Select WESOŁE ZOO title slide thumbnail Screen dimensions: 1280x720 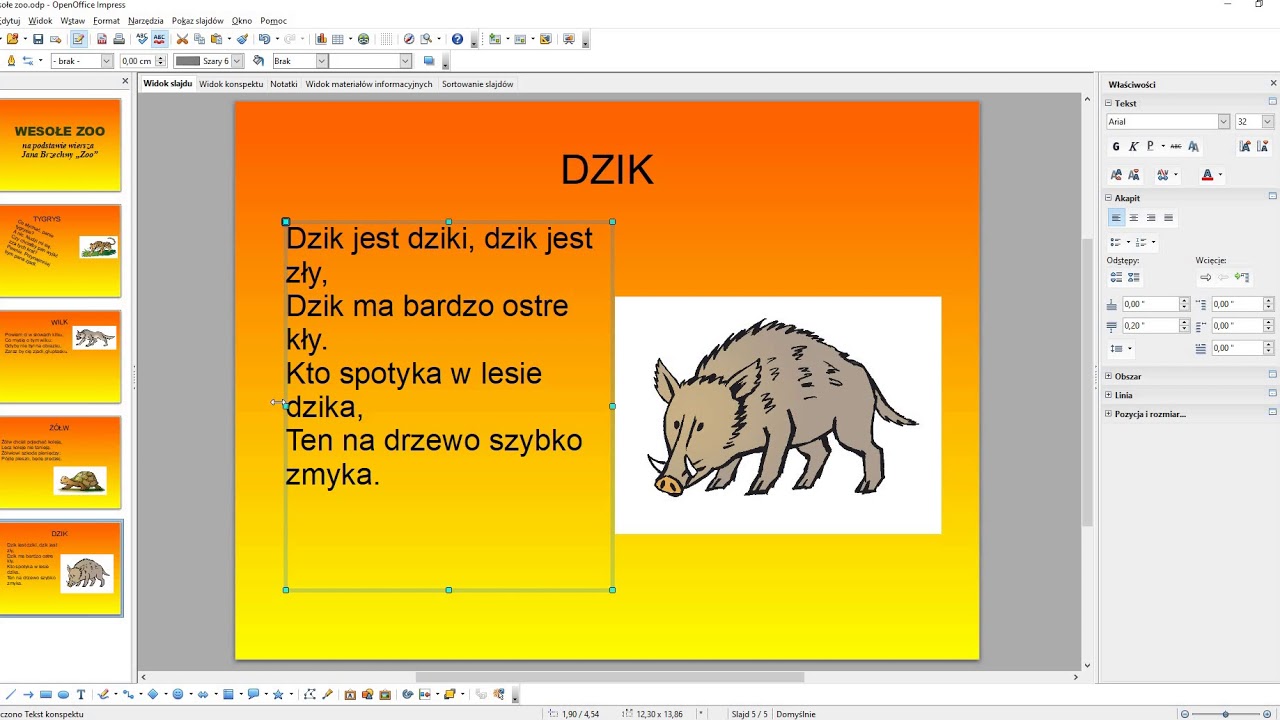60,144
